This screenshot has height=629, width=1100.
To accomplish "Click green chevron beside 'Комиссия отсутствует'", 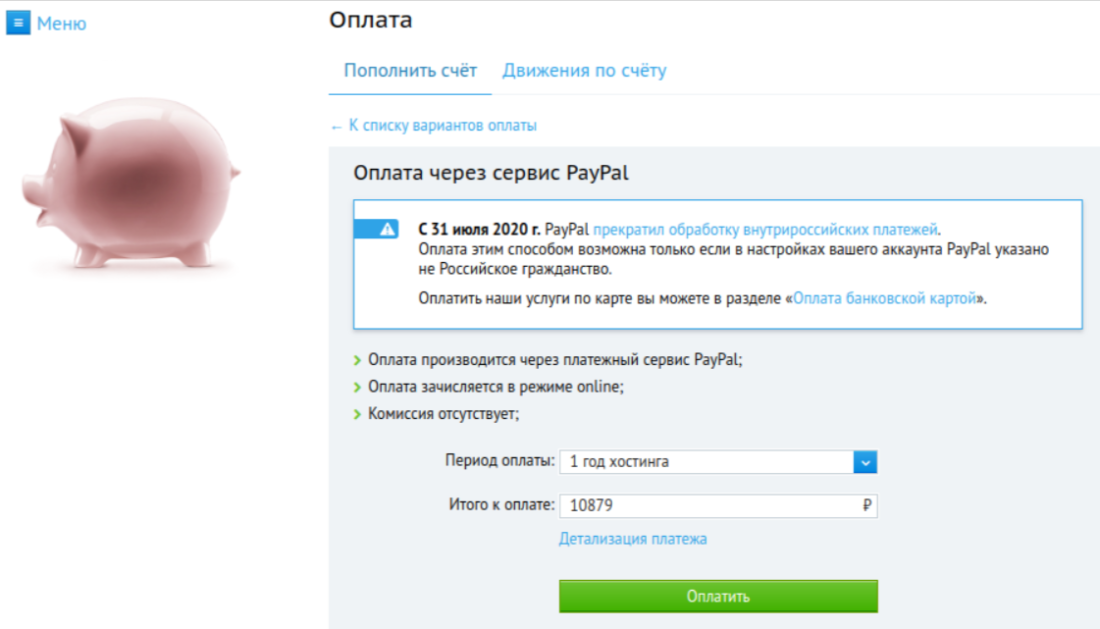I will (x=358, y=414).
